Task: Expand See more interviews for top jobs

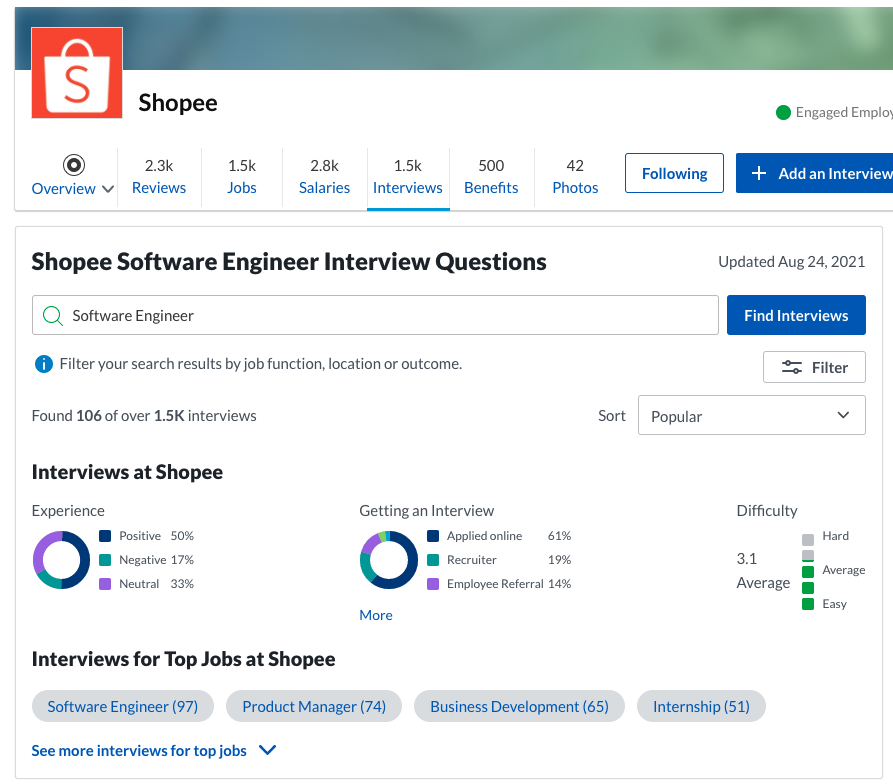Action: (154, 750)
